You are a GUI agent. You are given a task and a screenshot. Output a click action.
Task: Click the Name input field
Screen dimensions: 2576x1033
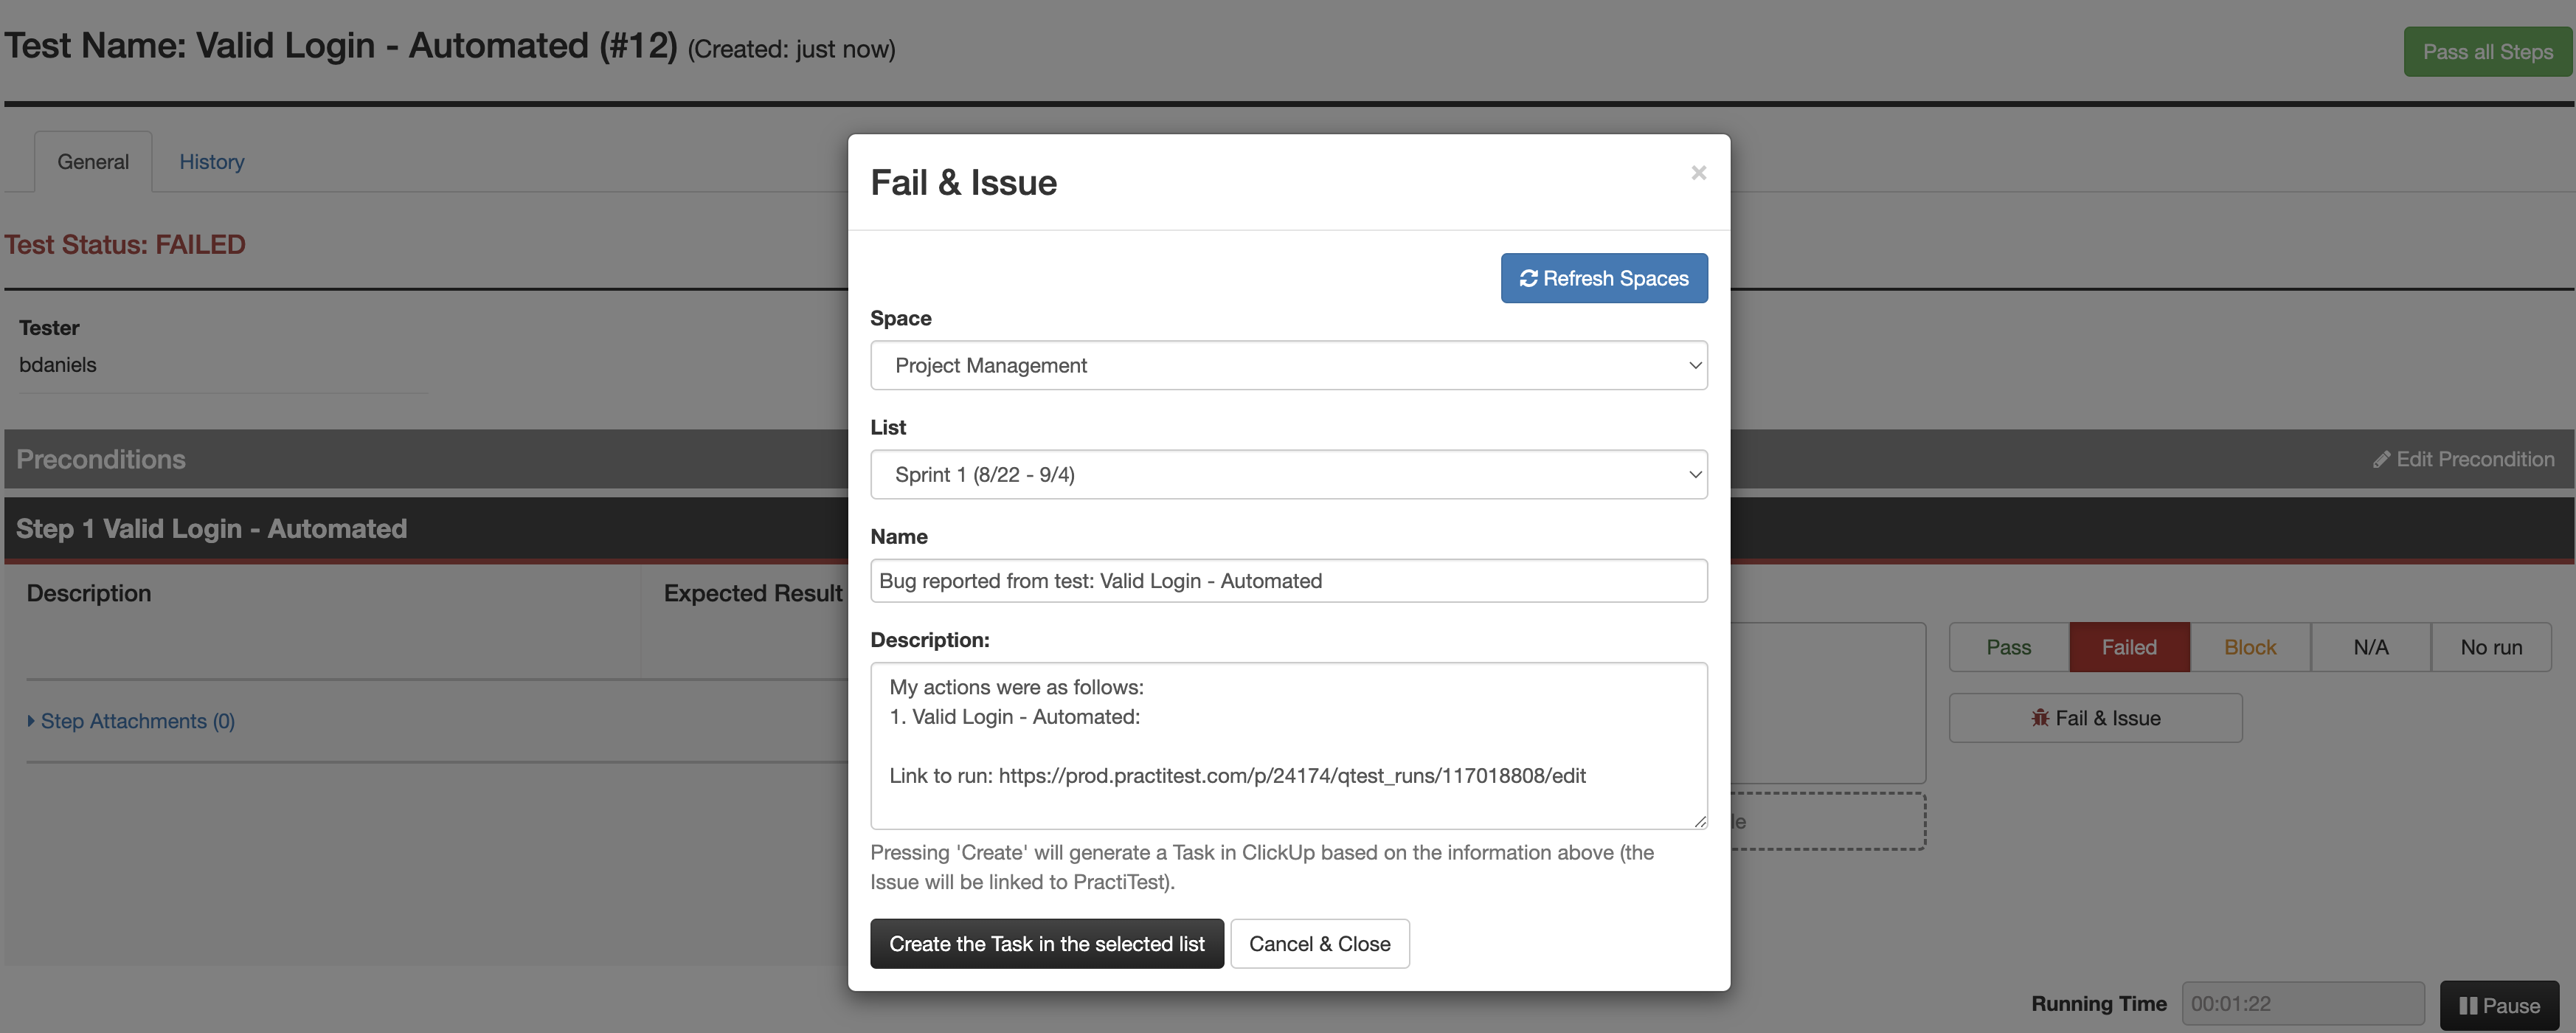tap(1288, 581)
